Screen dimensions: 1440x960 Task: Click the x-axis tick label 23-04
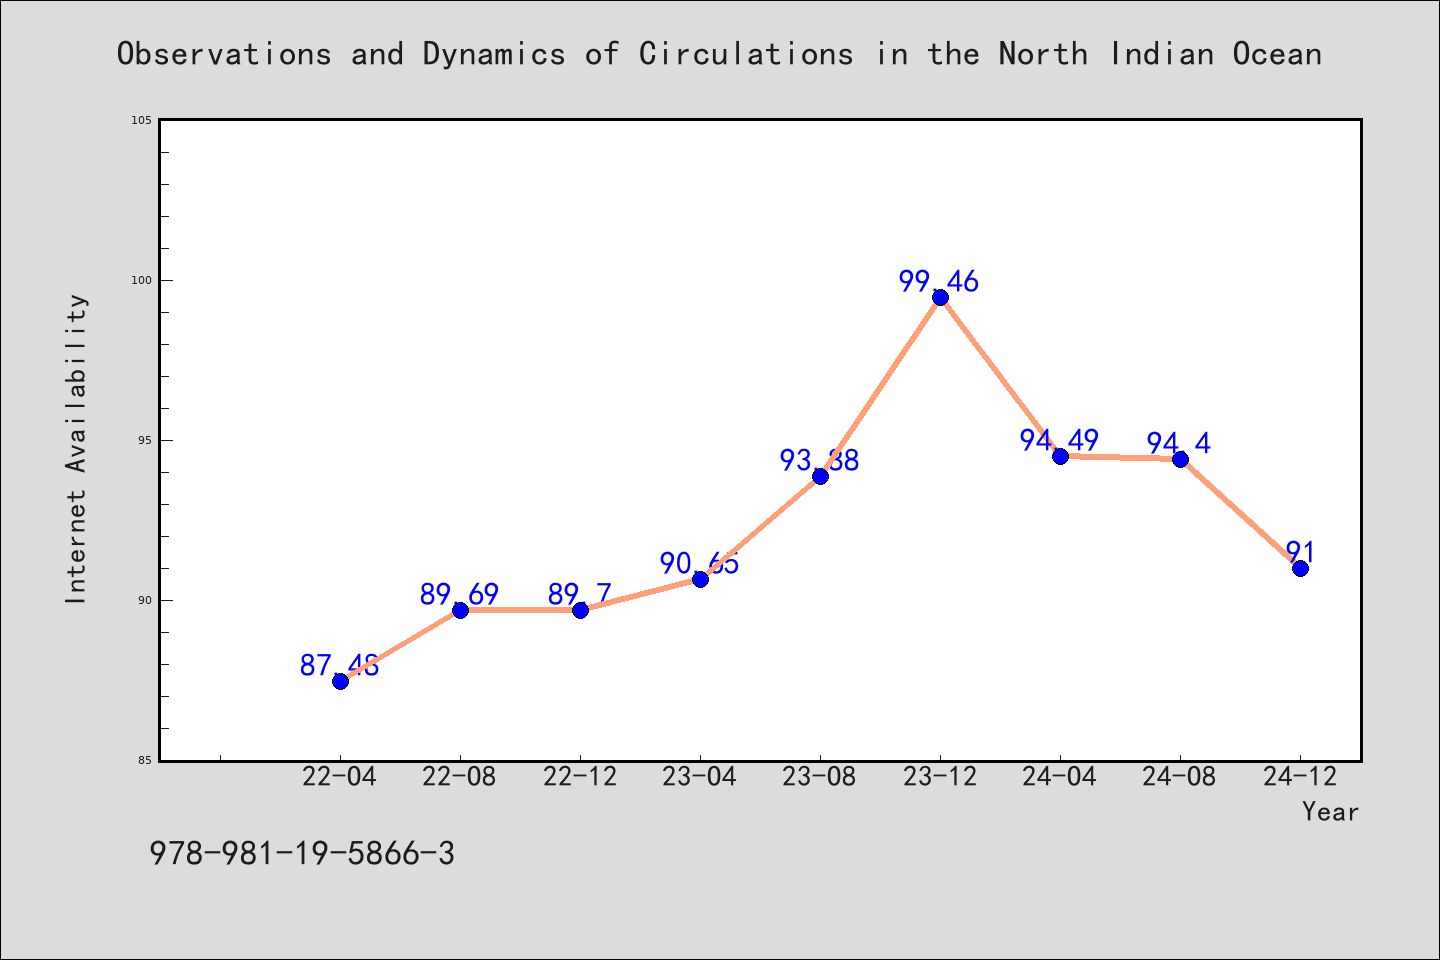pyautogui.click(x=700, y=777)
